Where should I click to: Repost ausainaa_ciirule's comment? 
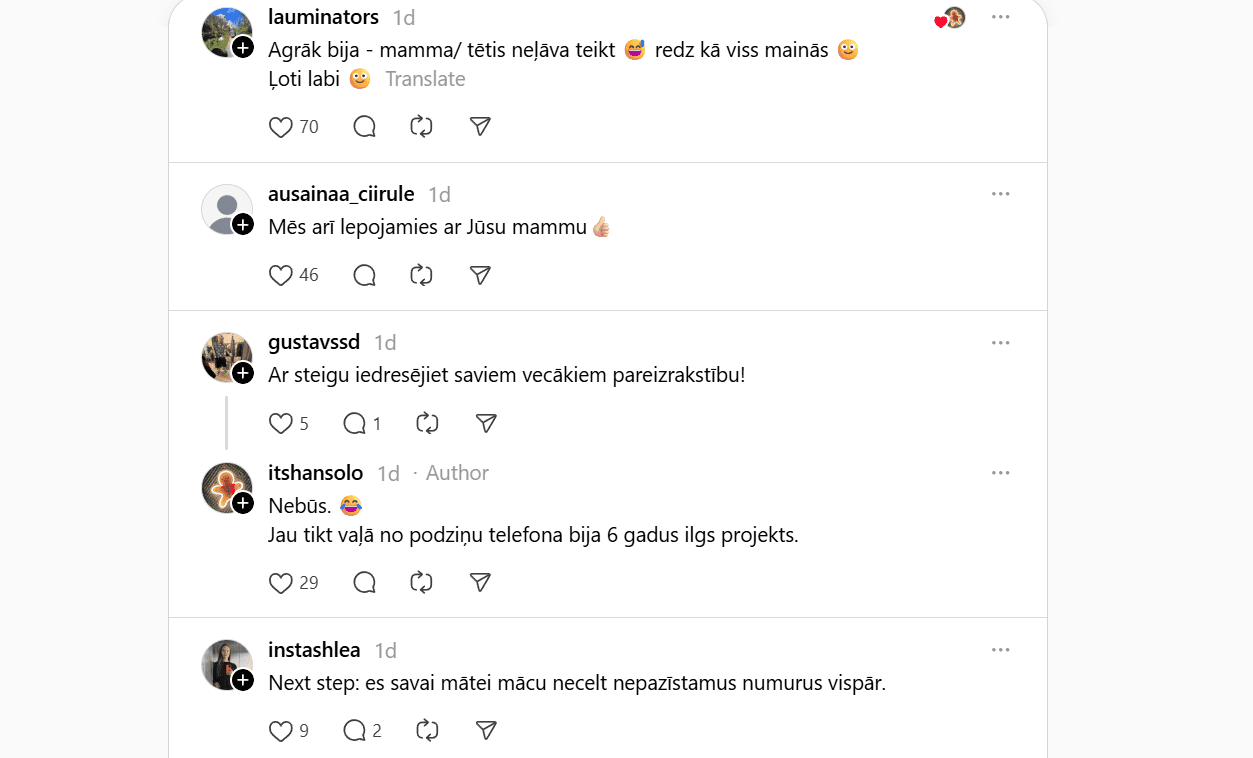421,275
